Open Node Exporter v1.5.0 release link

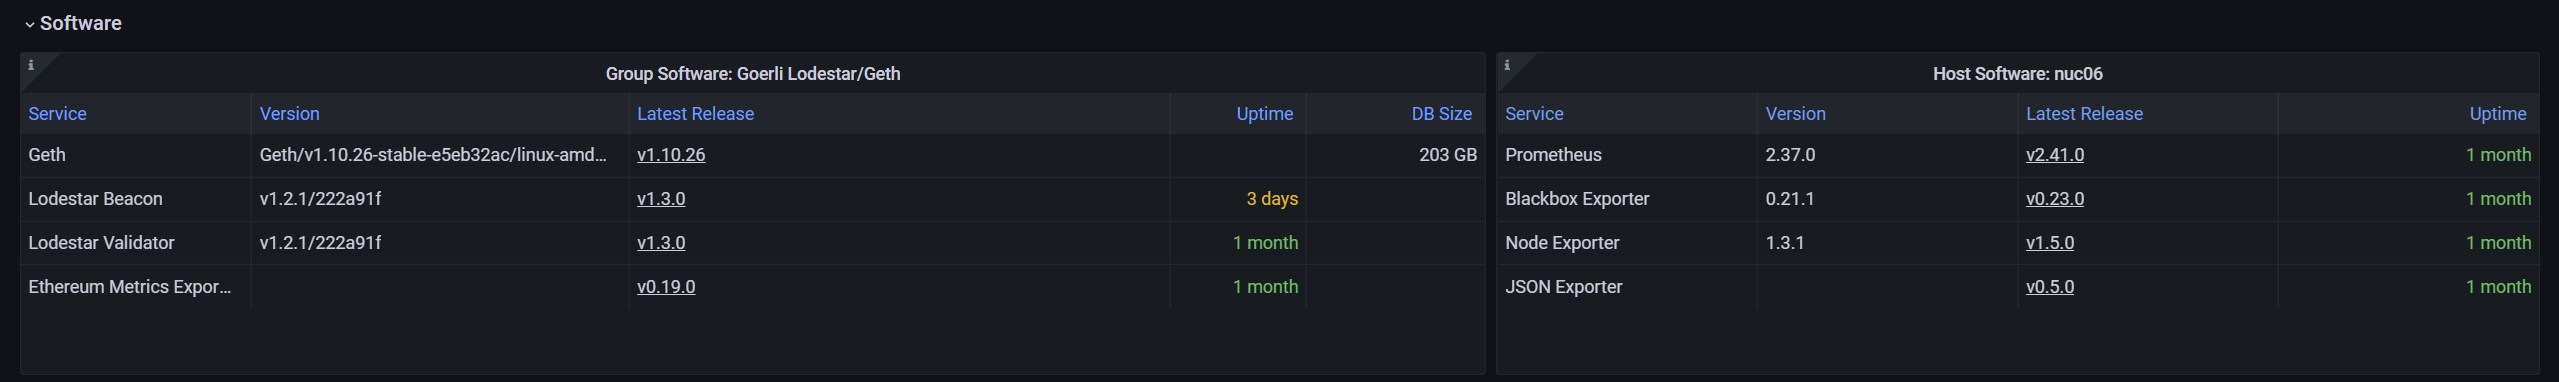click(x=2050, y=243)
